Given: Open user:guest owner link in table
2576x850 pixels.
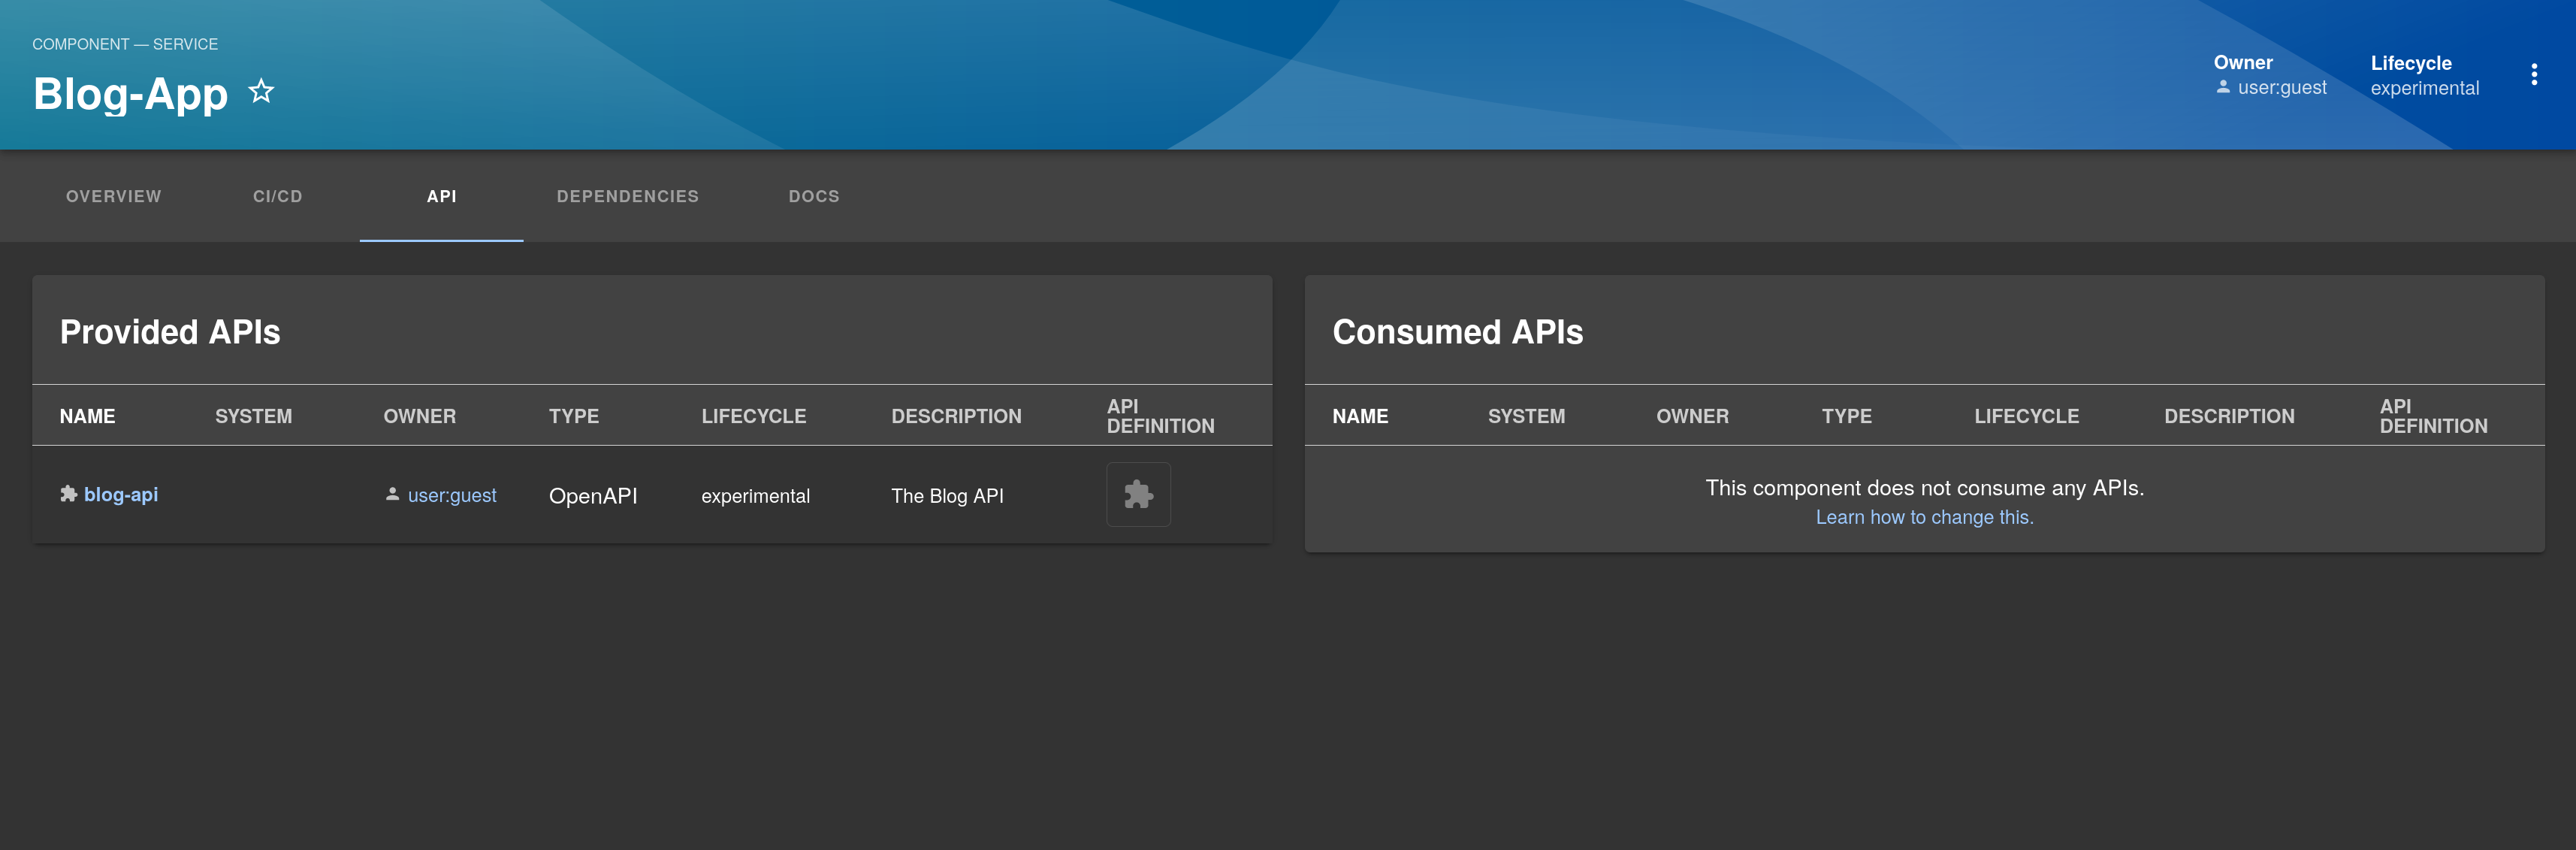Looking at the screenshot, I should pyautogui.click(x=452, y=496).
